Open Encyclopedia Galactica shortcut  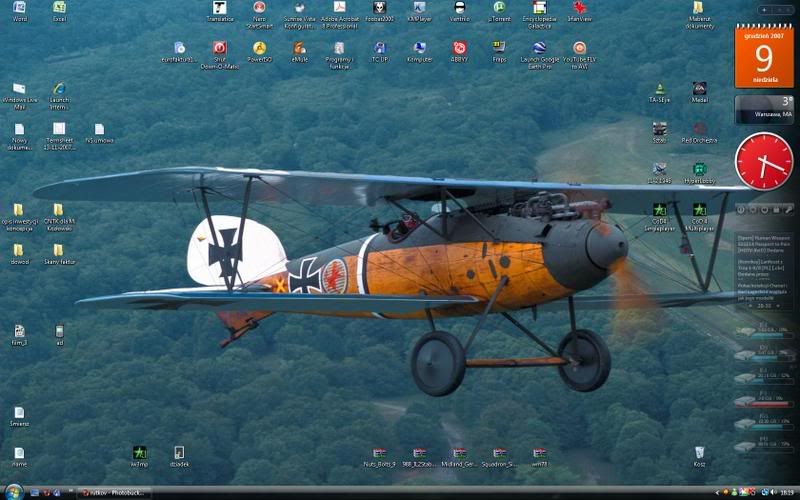coord(539,14)
